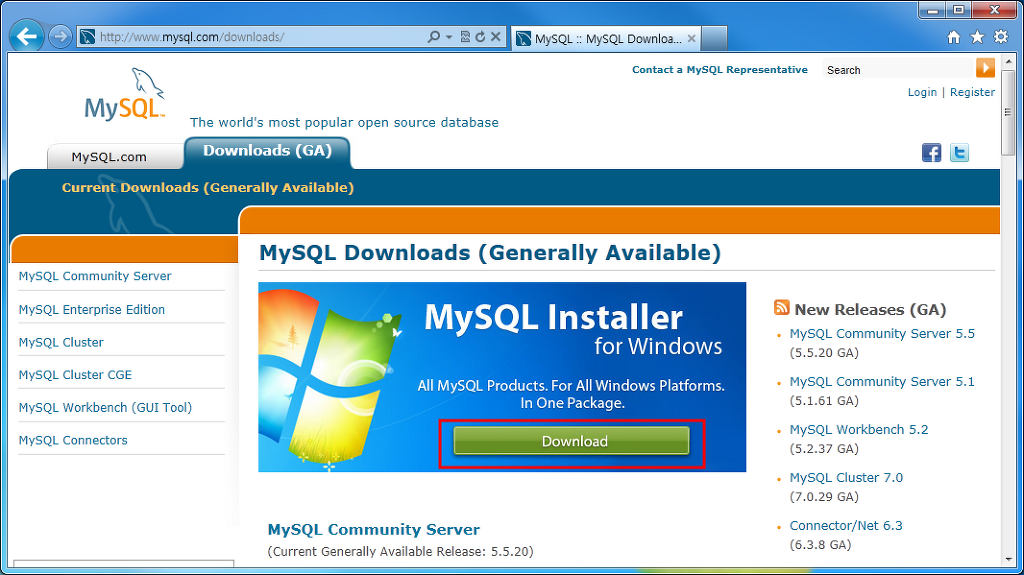Close the MySQL Downloads browser tab
1024x575 pixels.
tap(691, 39)
